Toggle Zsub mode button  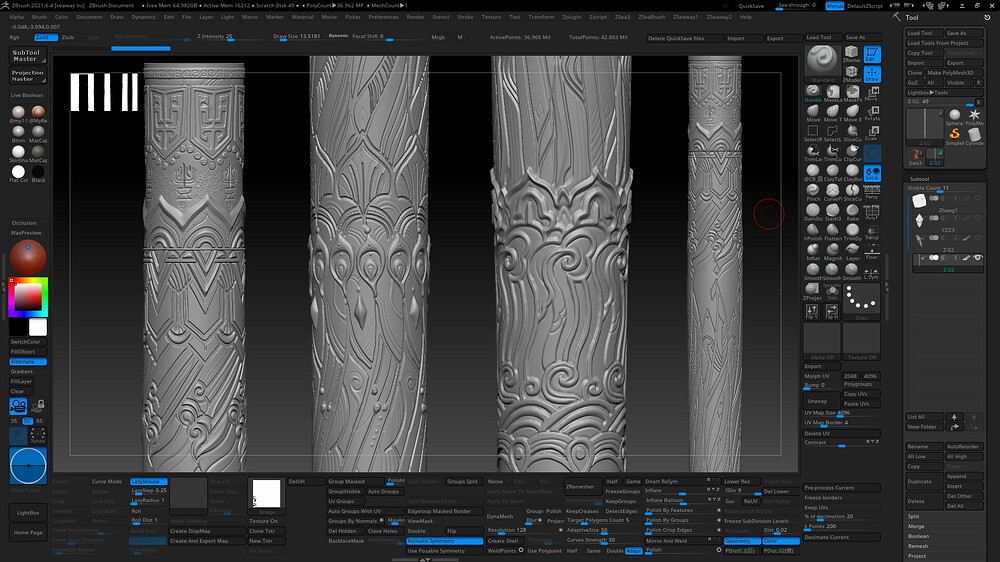click(x=68, y=38)
